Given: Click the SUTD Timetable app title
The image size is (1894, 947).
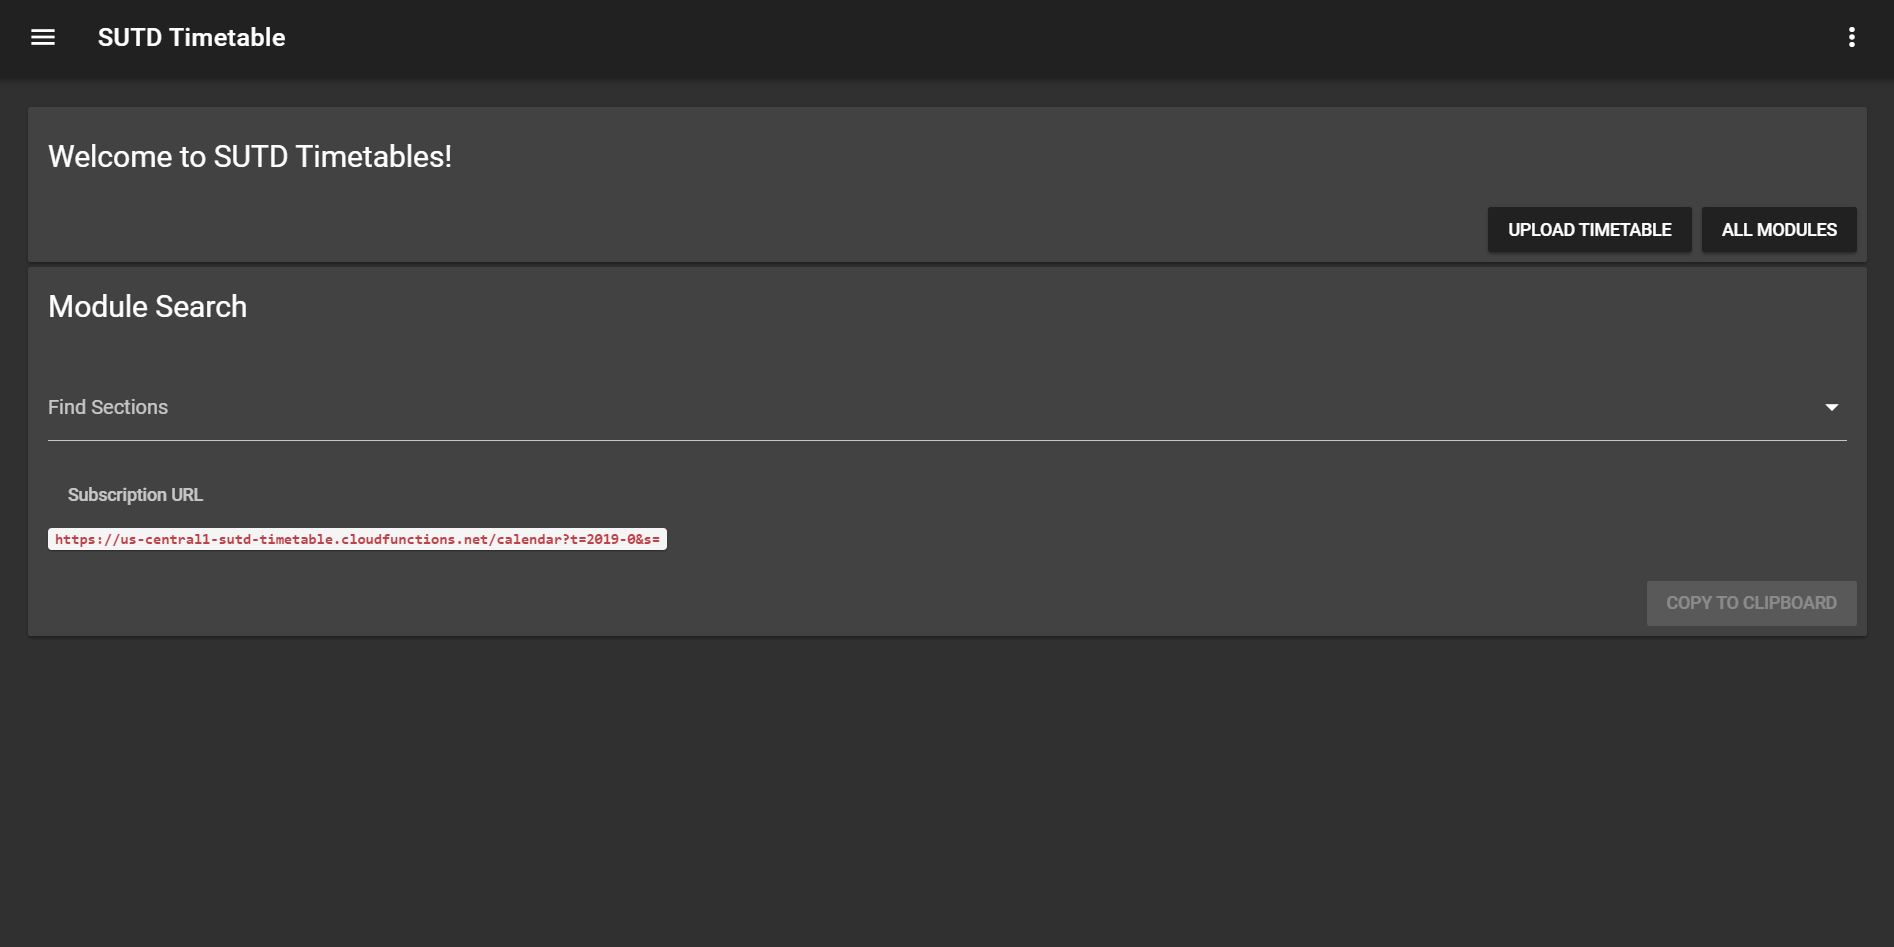Looking at the screenshot, I should click(x=191, y=37).
